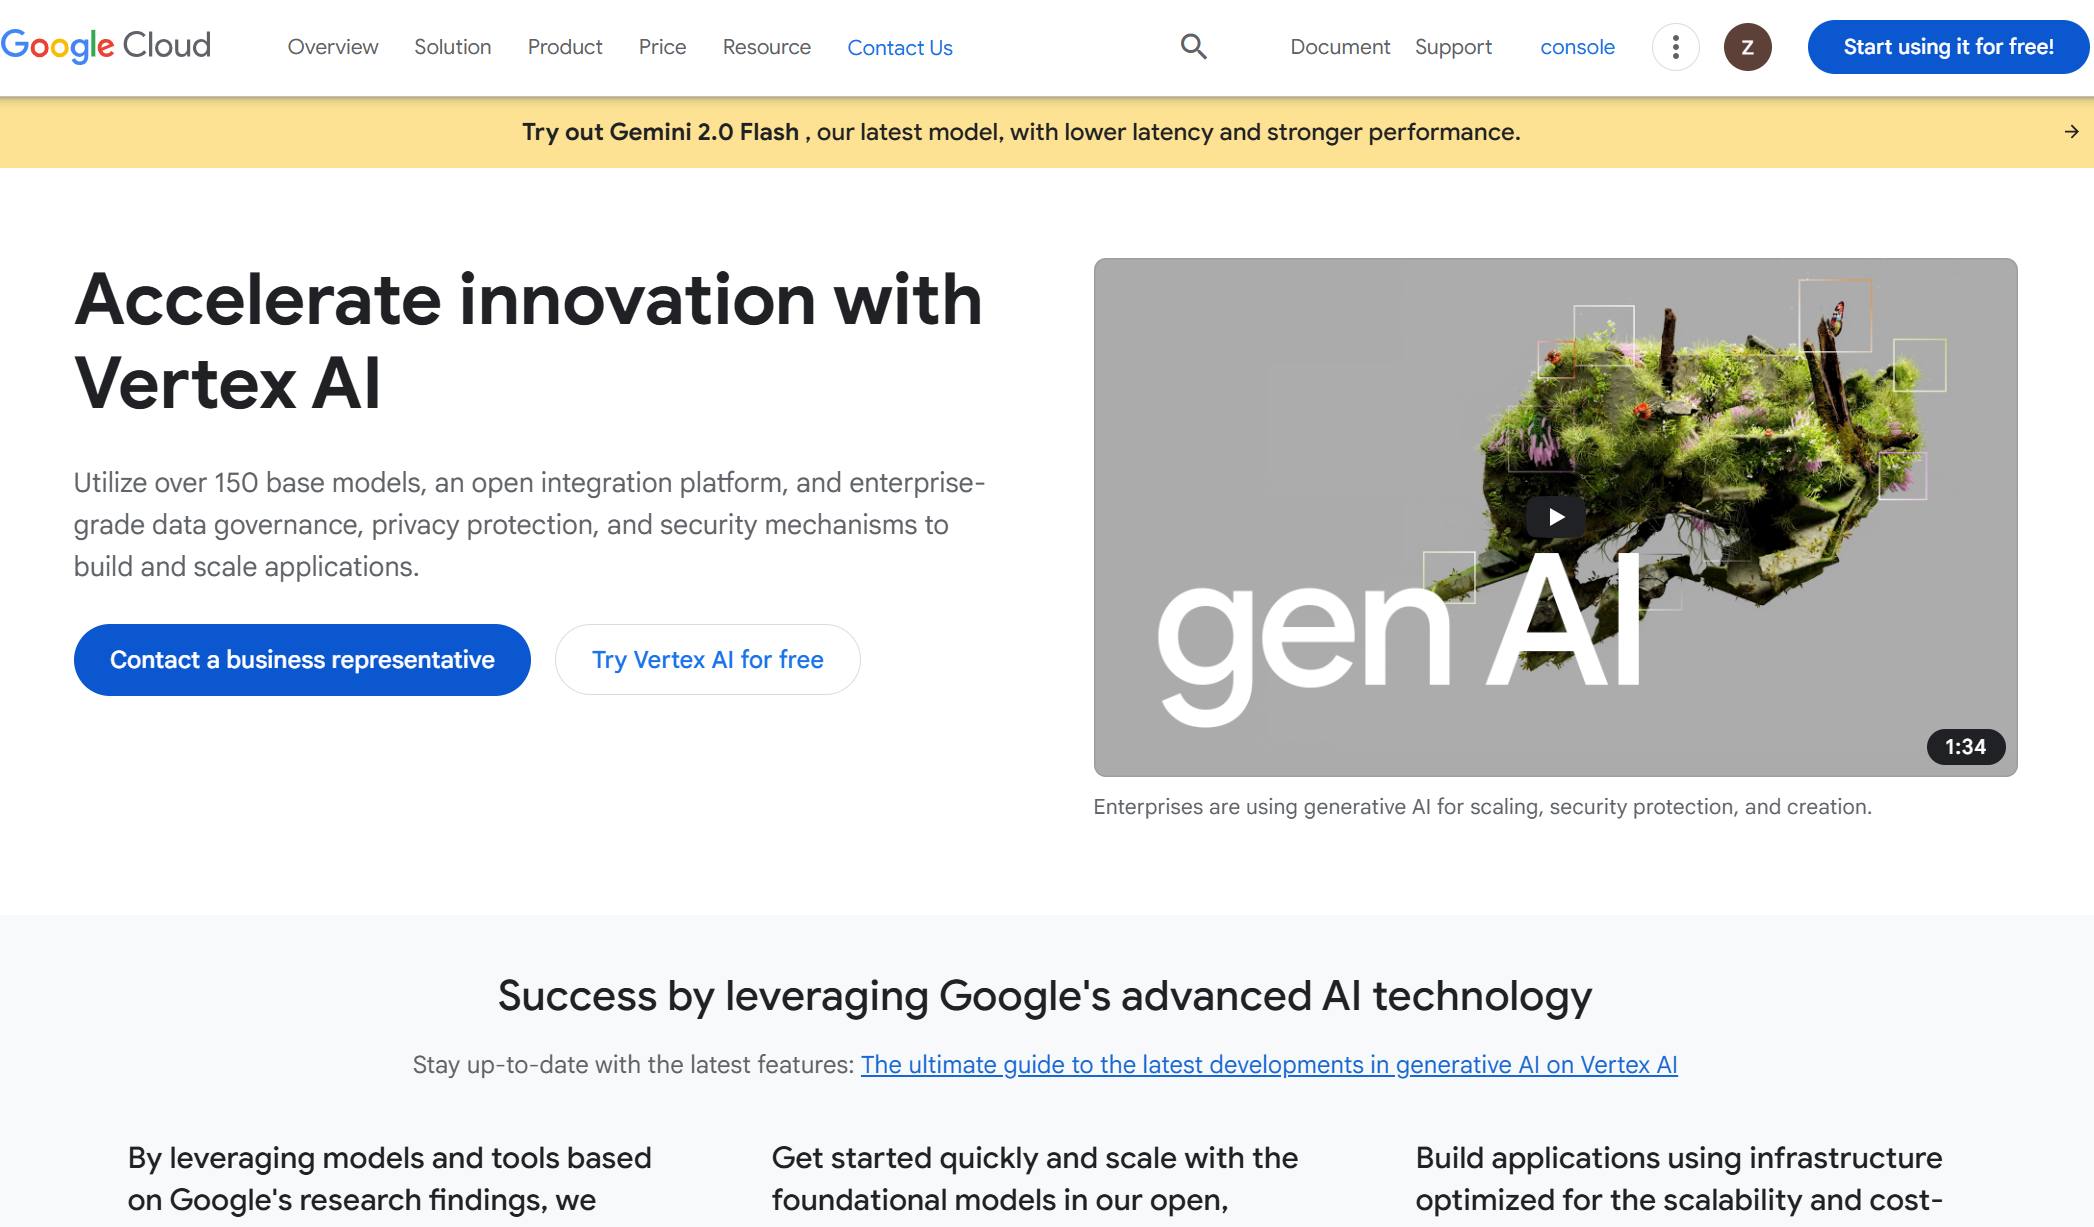
Task: Click the Z account avatar
Action: 1747,47
